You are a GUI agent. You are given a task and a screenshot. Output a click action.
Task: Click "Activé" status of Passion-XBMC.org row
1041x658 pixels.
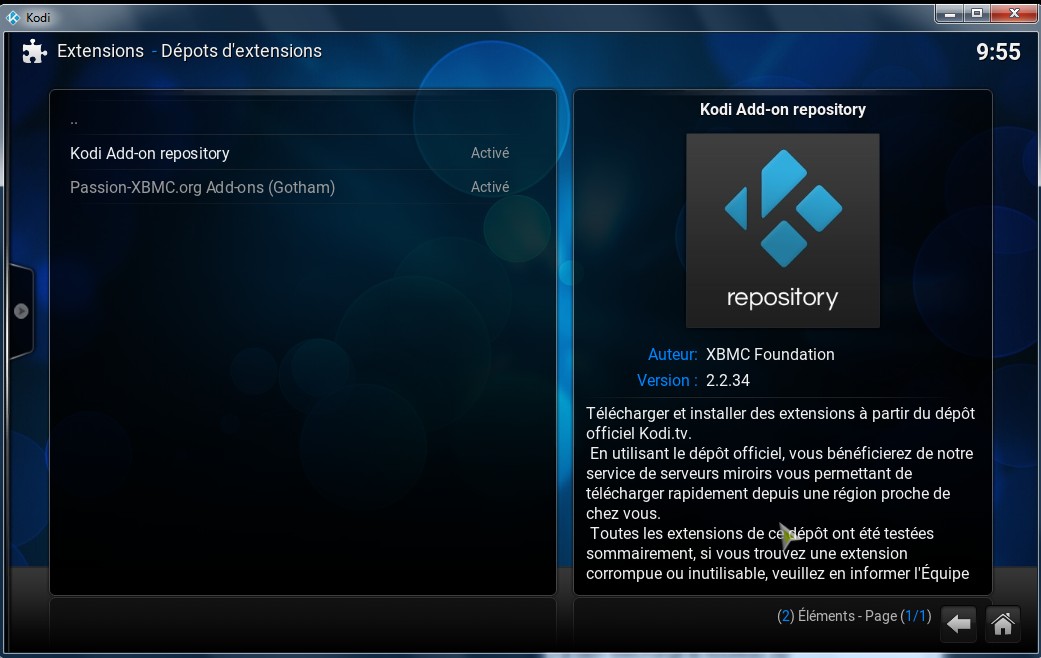pos(490,187)
